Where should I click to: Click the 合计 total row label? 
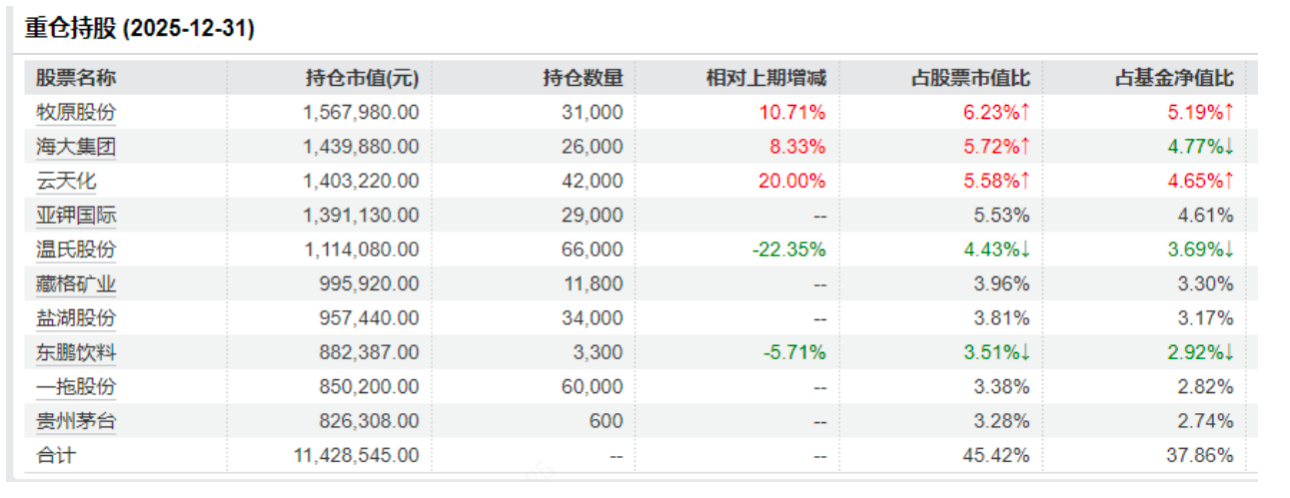tap(56, 455)
